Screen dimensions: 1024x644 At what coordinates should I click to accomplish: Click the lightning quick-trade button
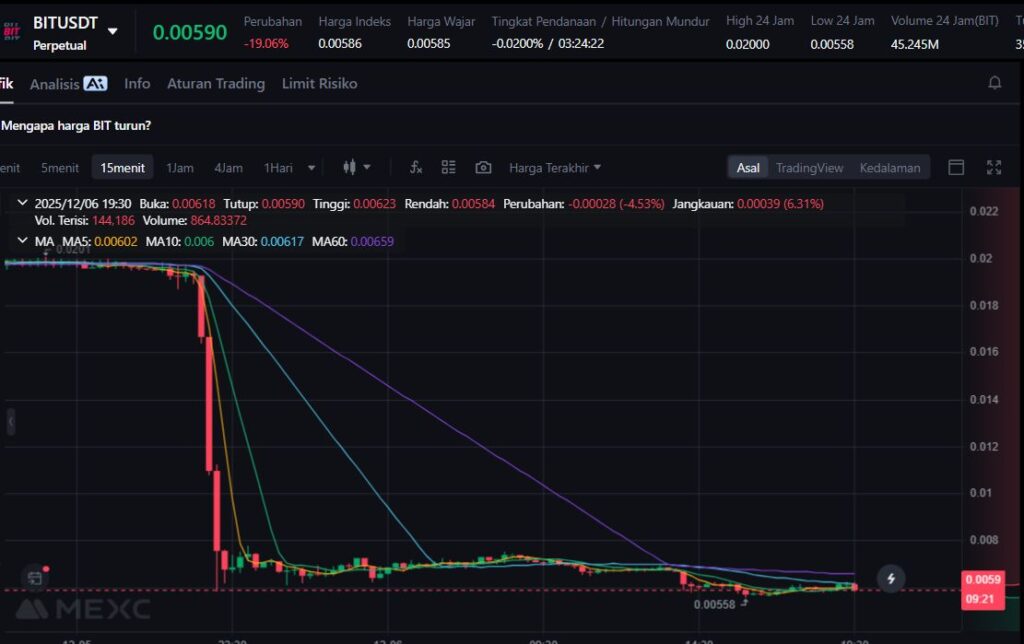point(891,578)
